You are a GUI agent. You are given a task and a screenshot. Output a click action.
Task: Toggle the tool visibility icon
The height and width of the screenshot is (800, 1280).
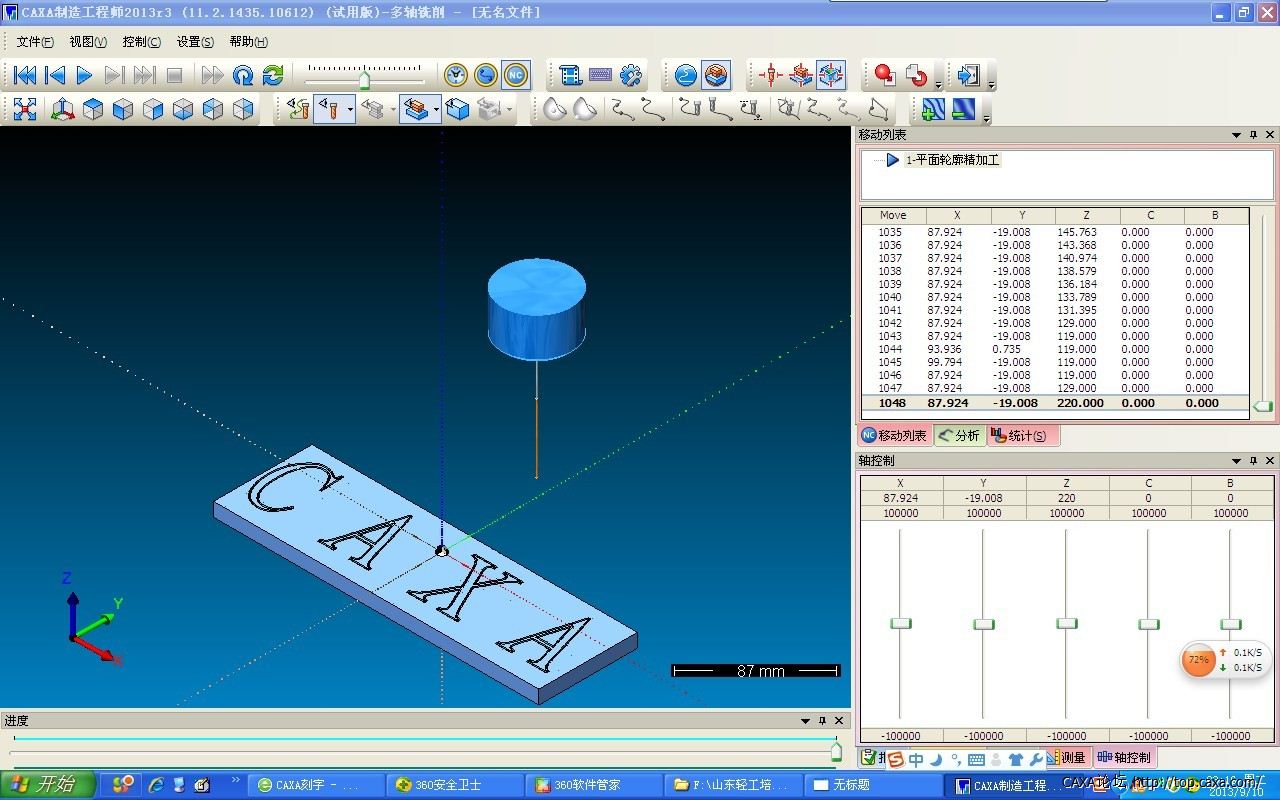pos(328,109)
